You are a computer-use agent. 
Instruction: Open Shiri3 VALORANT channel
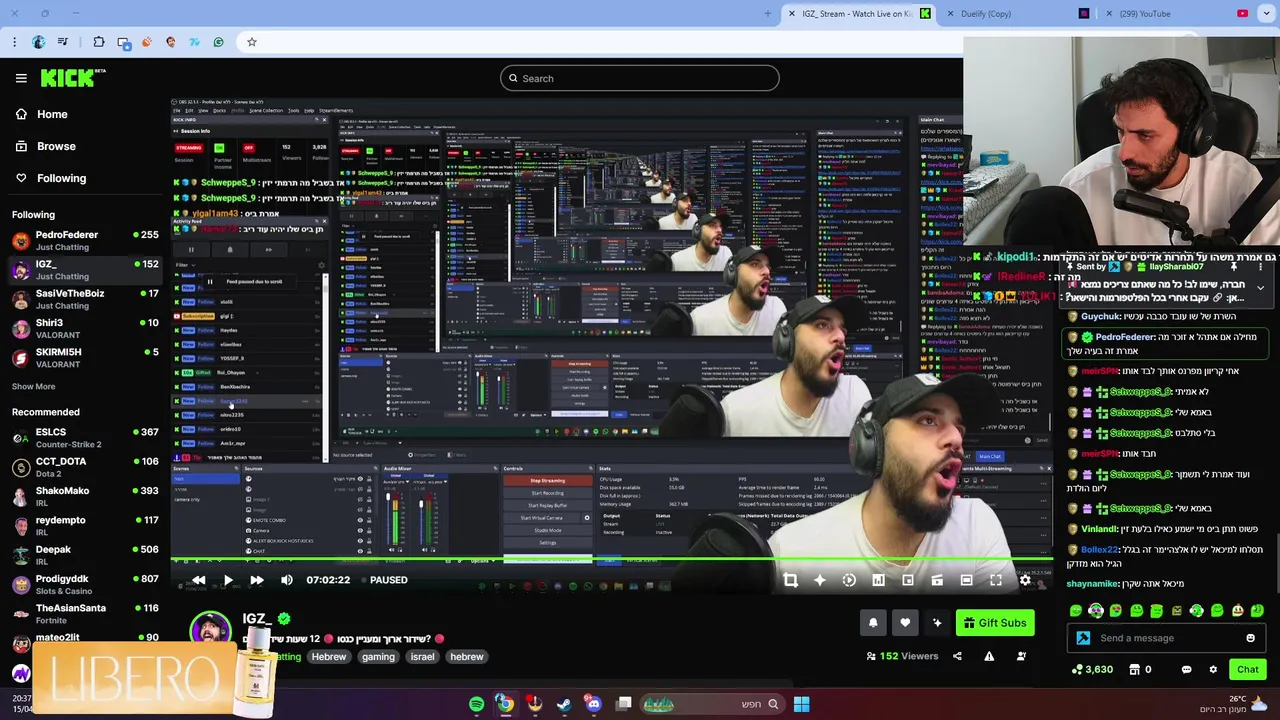click(84, 328)
